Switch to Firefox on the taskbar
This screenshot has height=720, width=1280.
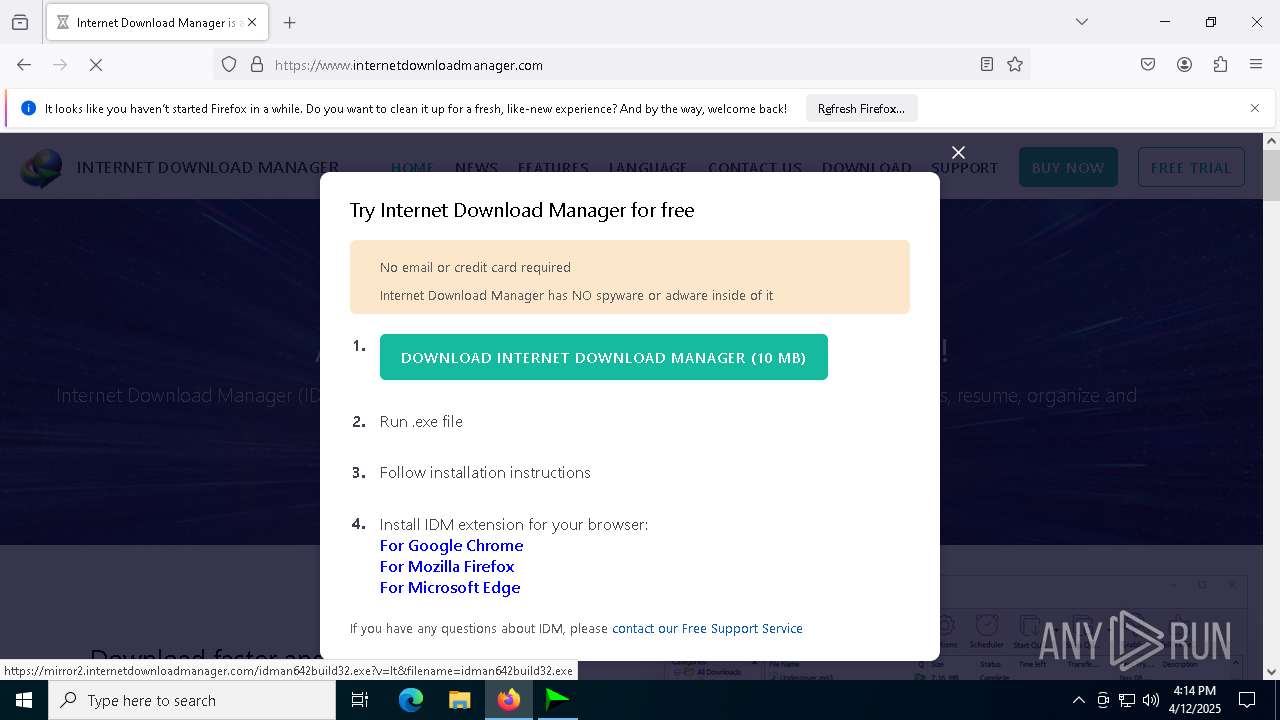[x=509, y=700]
